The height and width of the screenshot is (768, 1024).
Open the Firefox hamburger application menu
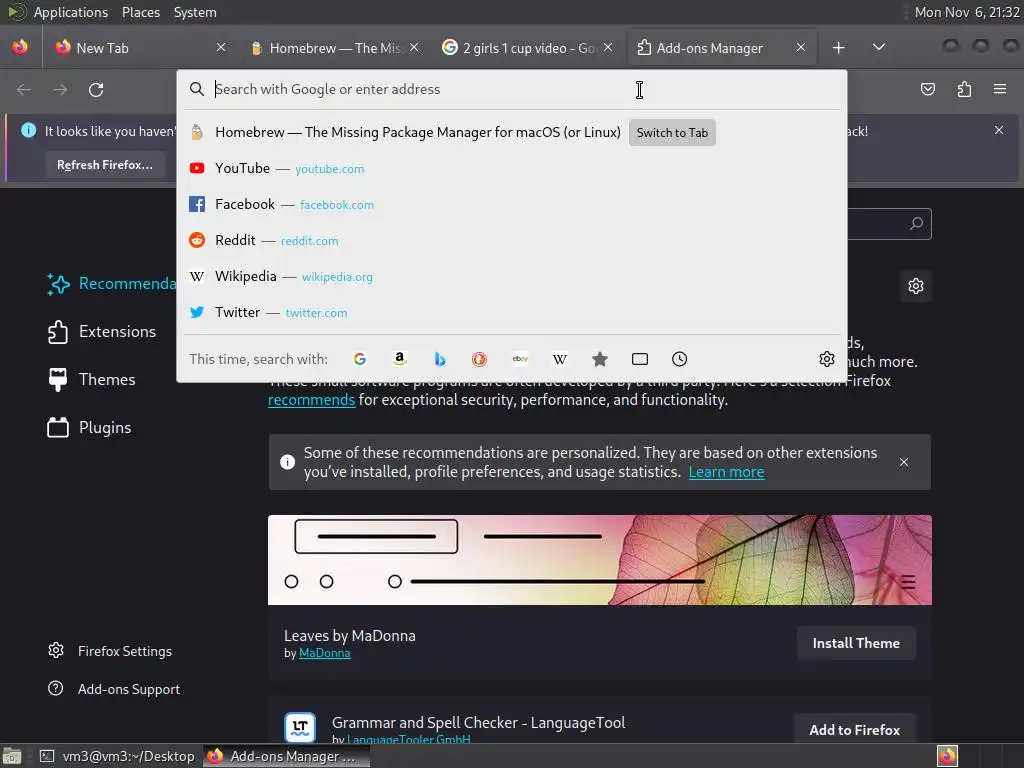pos(1000,89)
